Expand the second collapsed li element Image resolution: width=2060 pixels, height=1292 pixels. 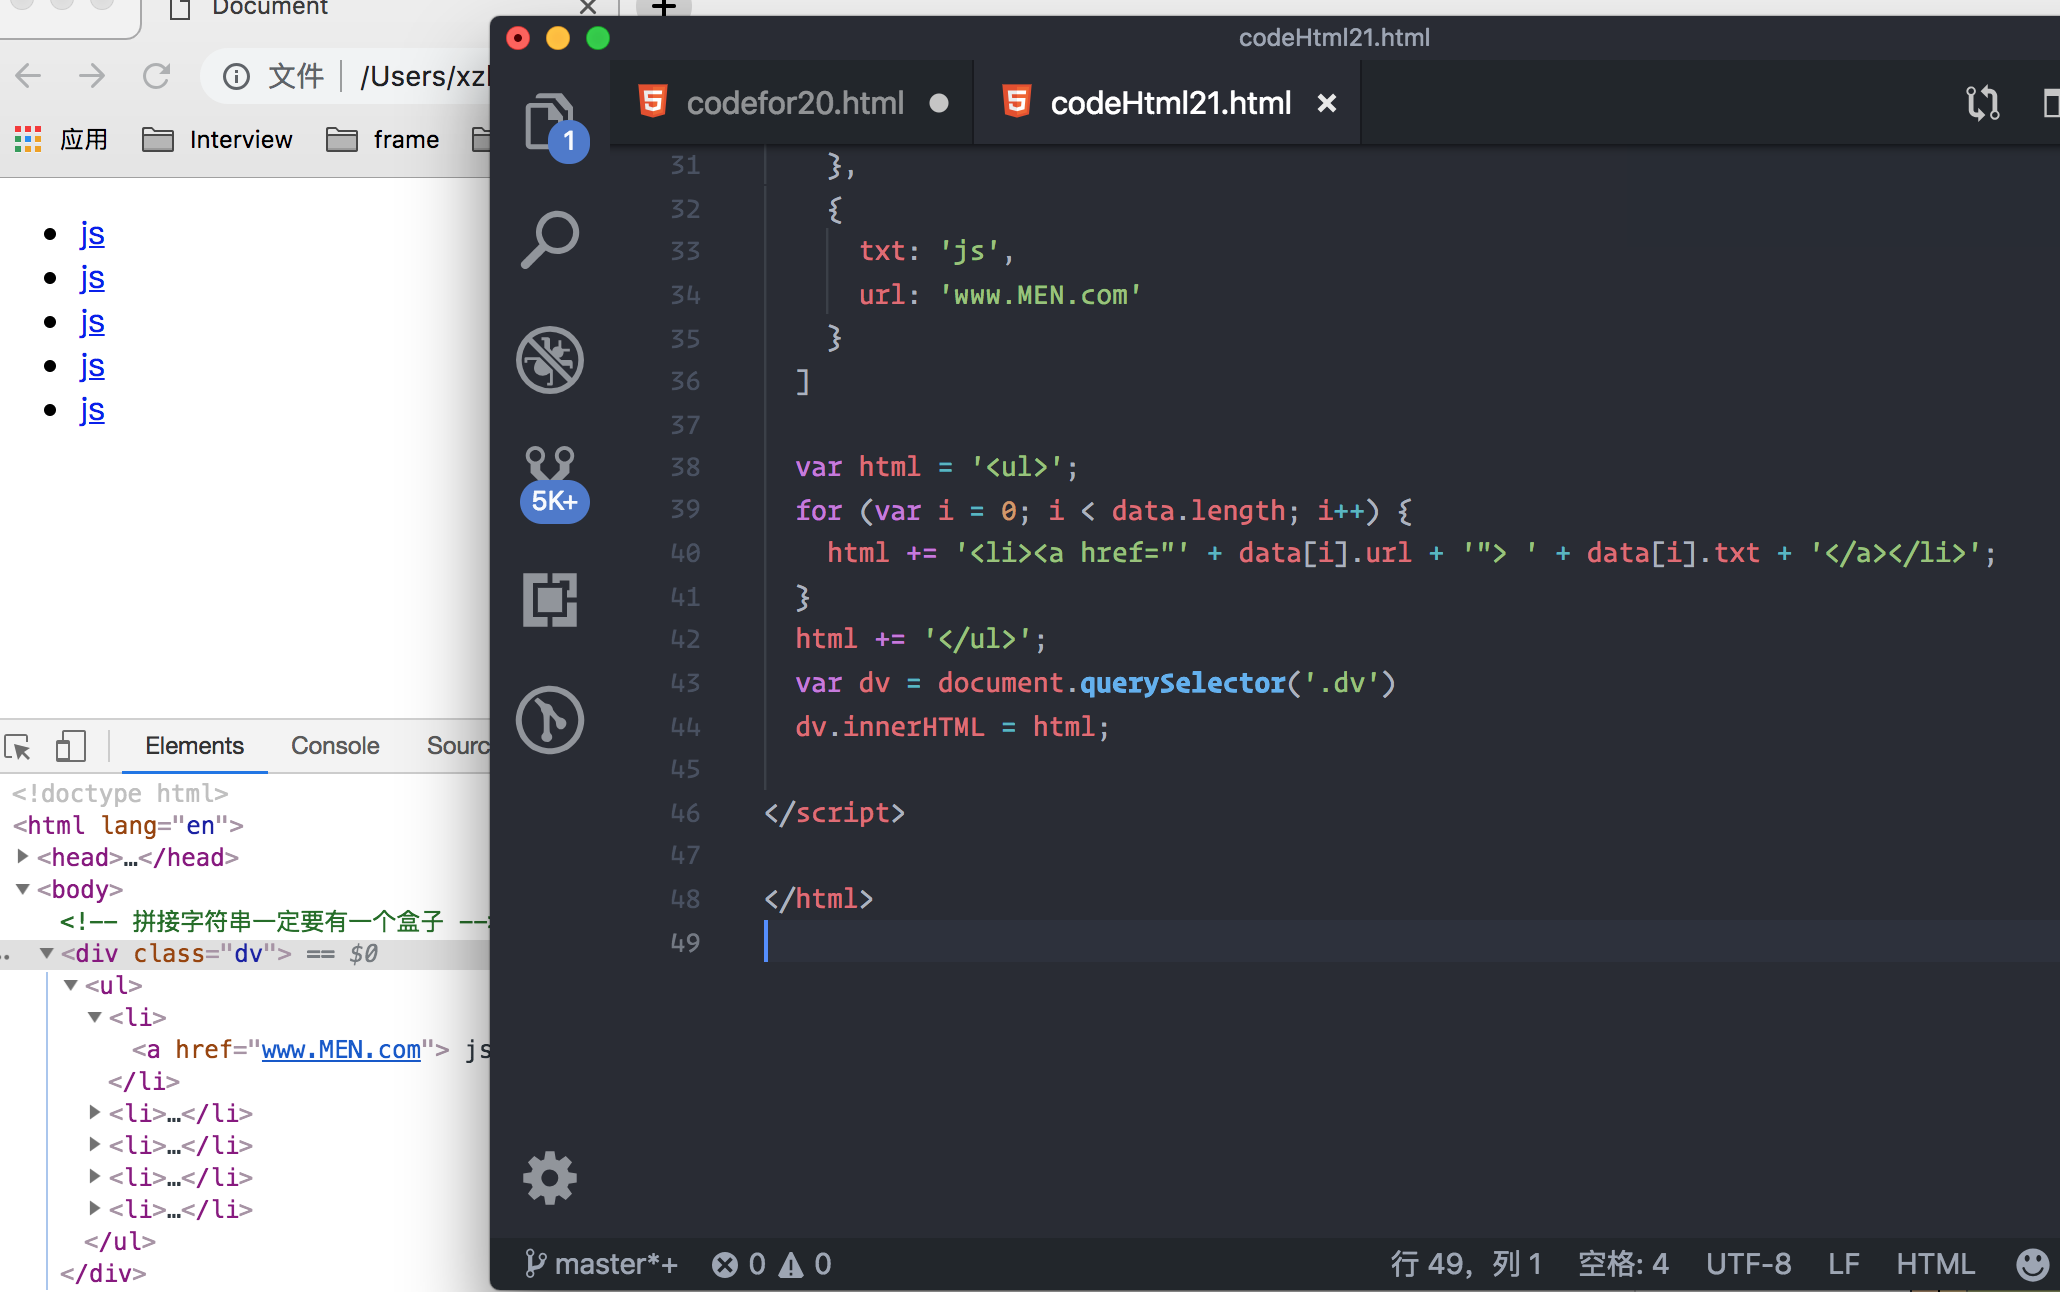(95, 1145)
